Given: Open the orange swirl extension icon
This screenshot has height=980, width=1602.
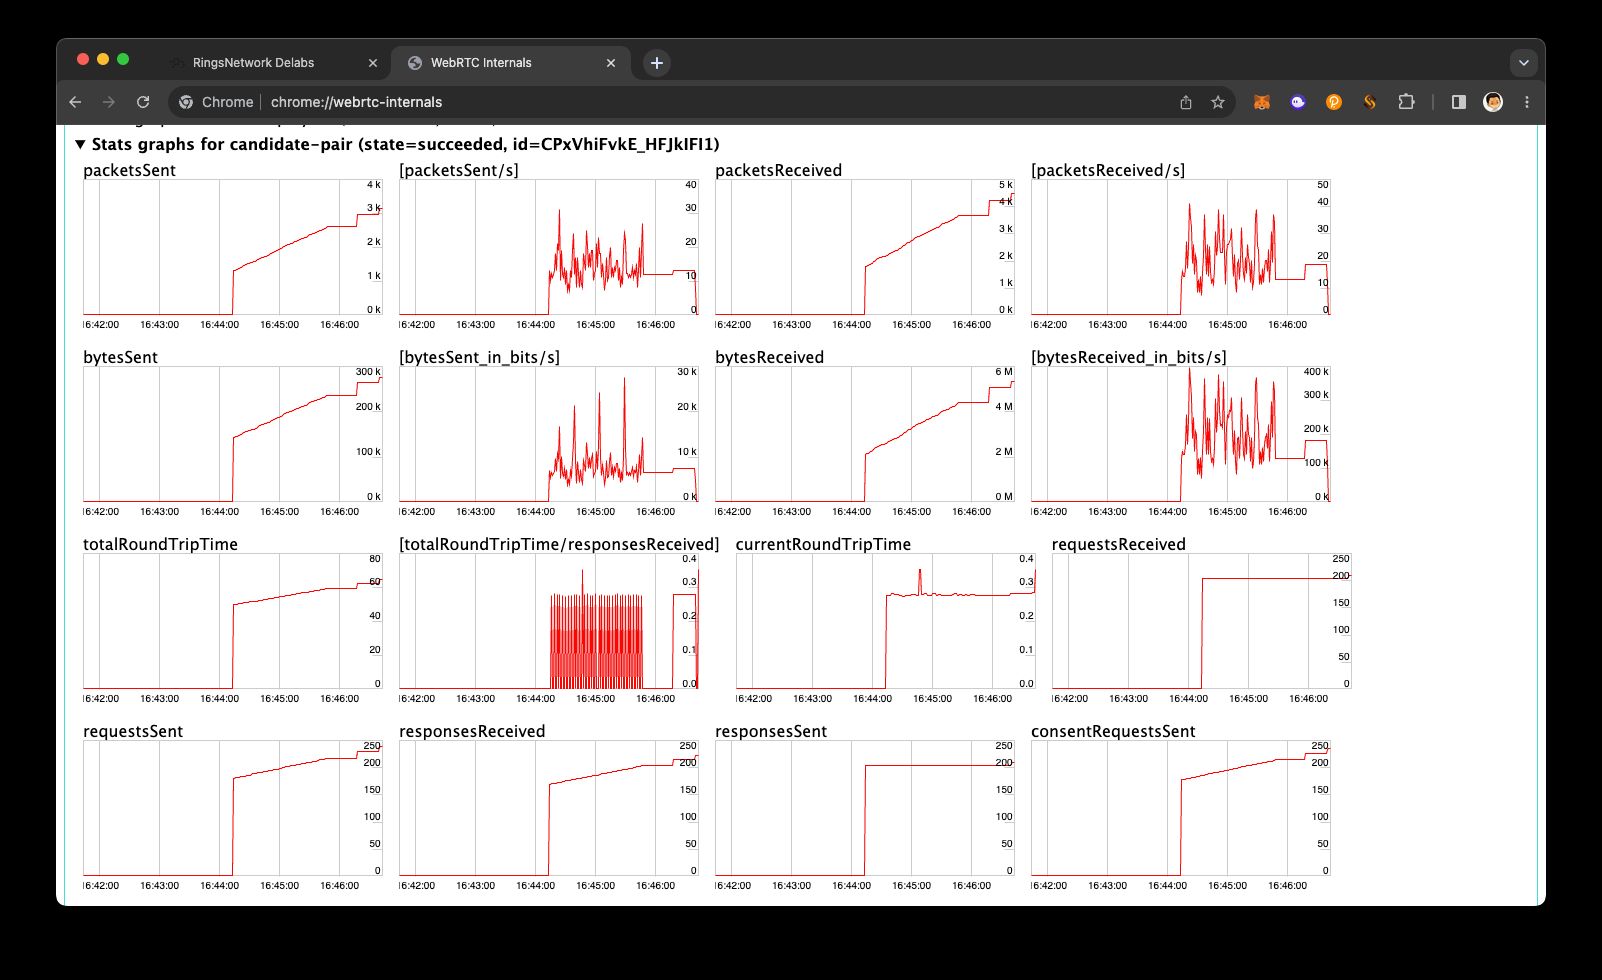Looking at the screenshot, I should tap(1370, 102).
